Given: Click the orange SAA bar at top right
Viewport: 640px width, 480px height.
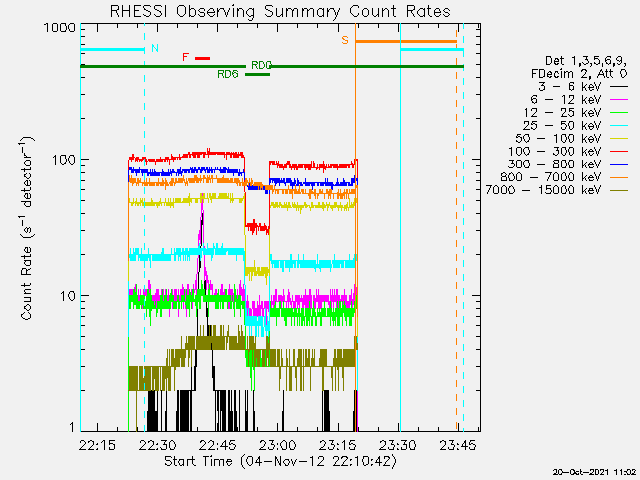Looking at the screenshot, I should pyautogui.click(x=406, y=41).
